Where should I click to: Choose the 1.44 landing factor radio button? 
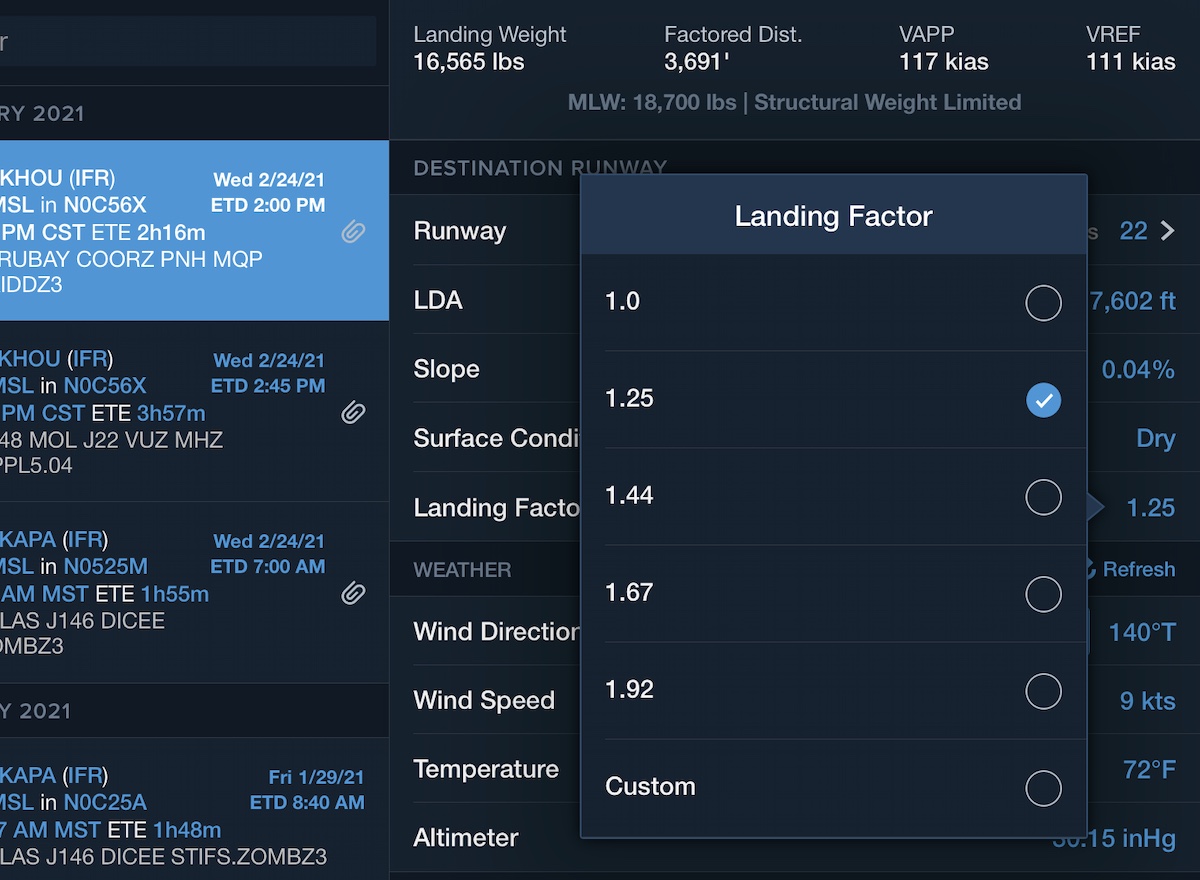tap(1043, 497)
